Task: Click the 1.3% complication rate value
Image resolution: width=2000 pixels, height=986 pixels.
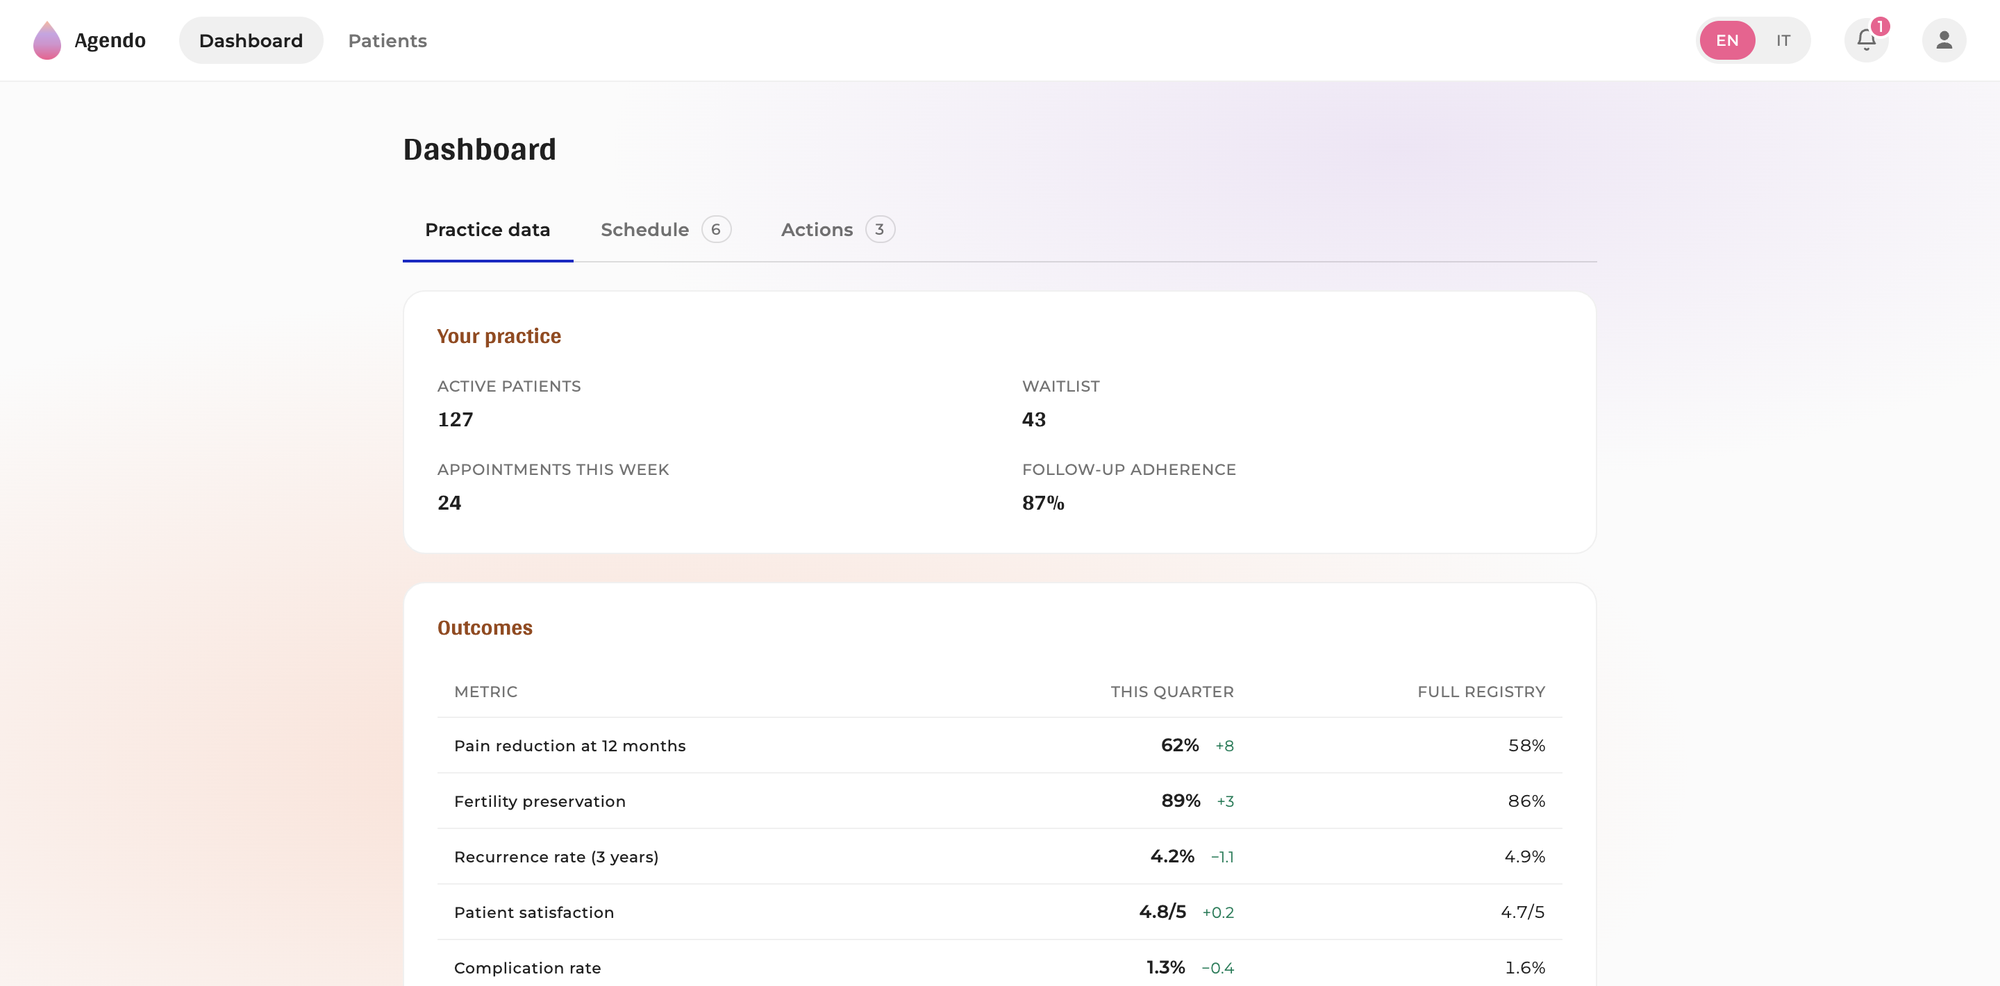Action: 1166,967
